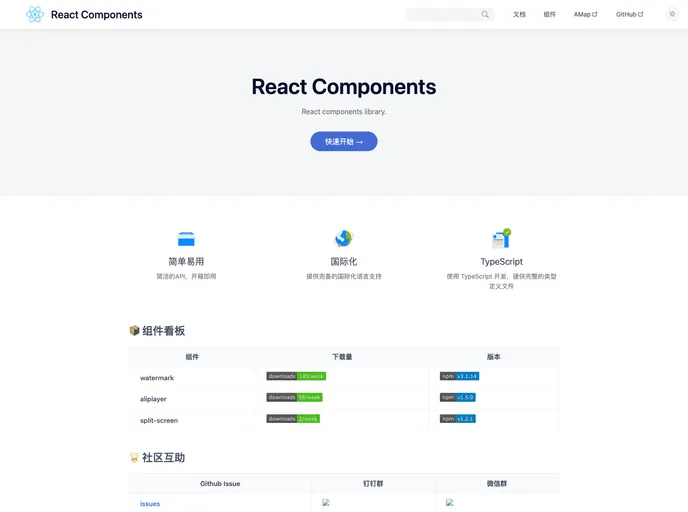Click the Github Issue column header
688x512 pixels.
[220, 483]
